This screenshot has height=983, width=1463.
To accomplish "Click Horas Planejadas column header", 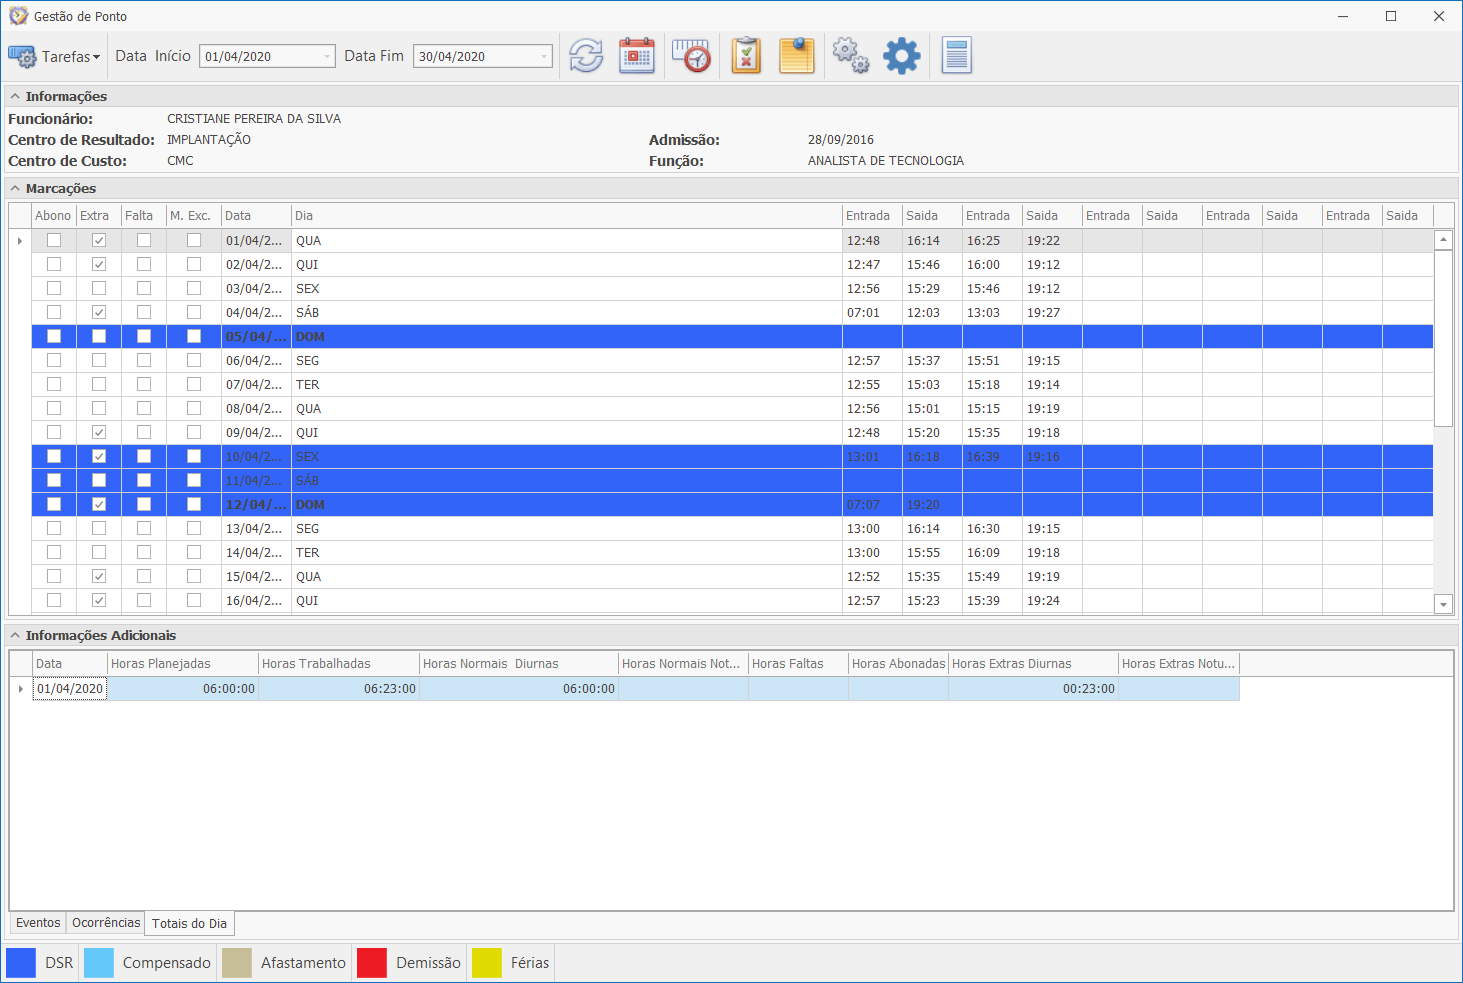I will (183, 664).
